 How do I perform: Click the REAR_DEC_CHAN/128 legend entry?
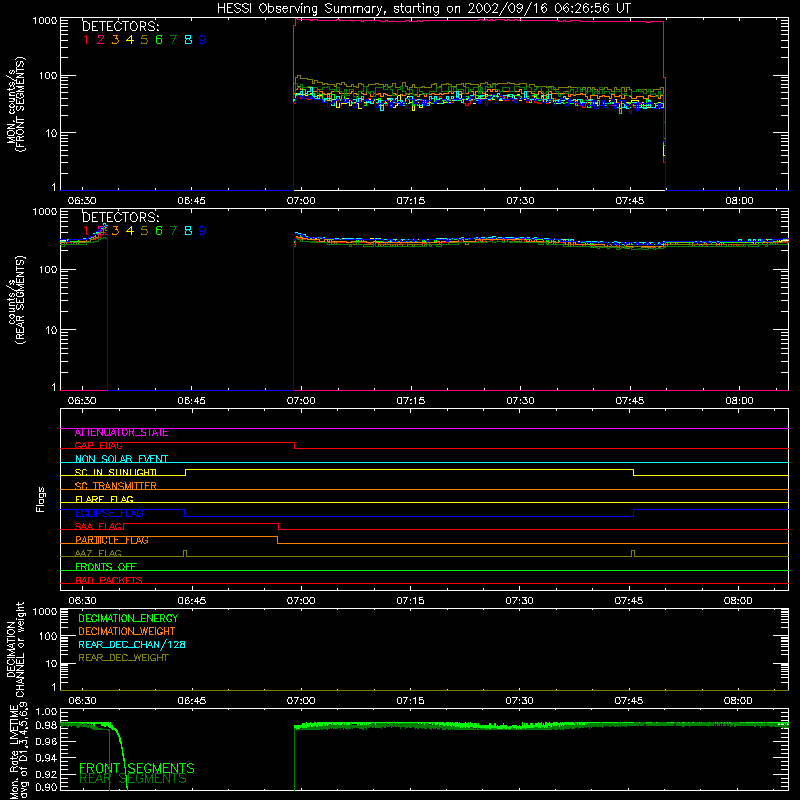[x=132, y=645]
